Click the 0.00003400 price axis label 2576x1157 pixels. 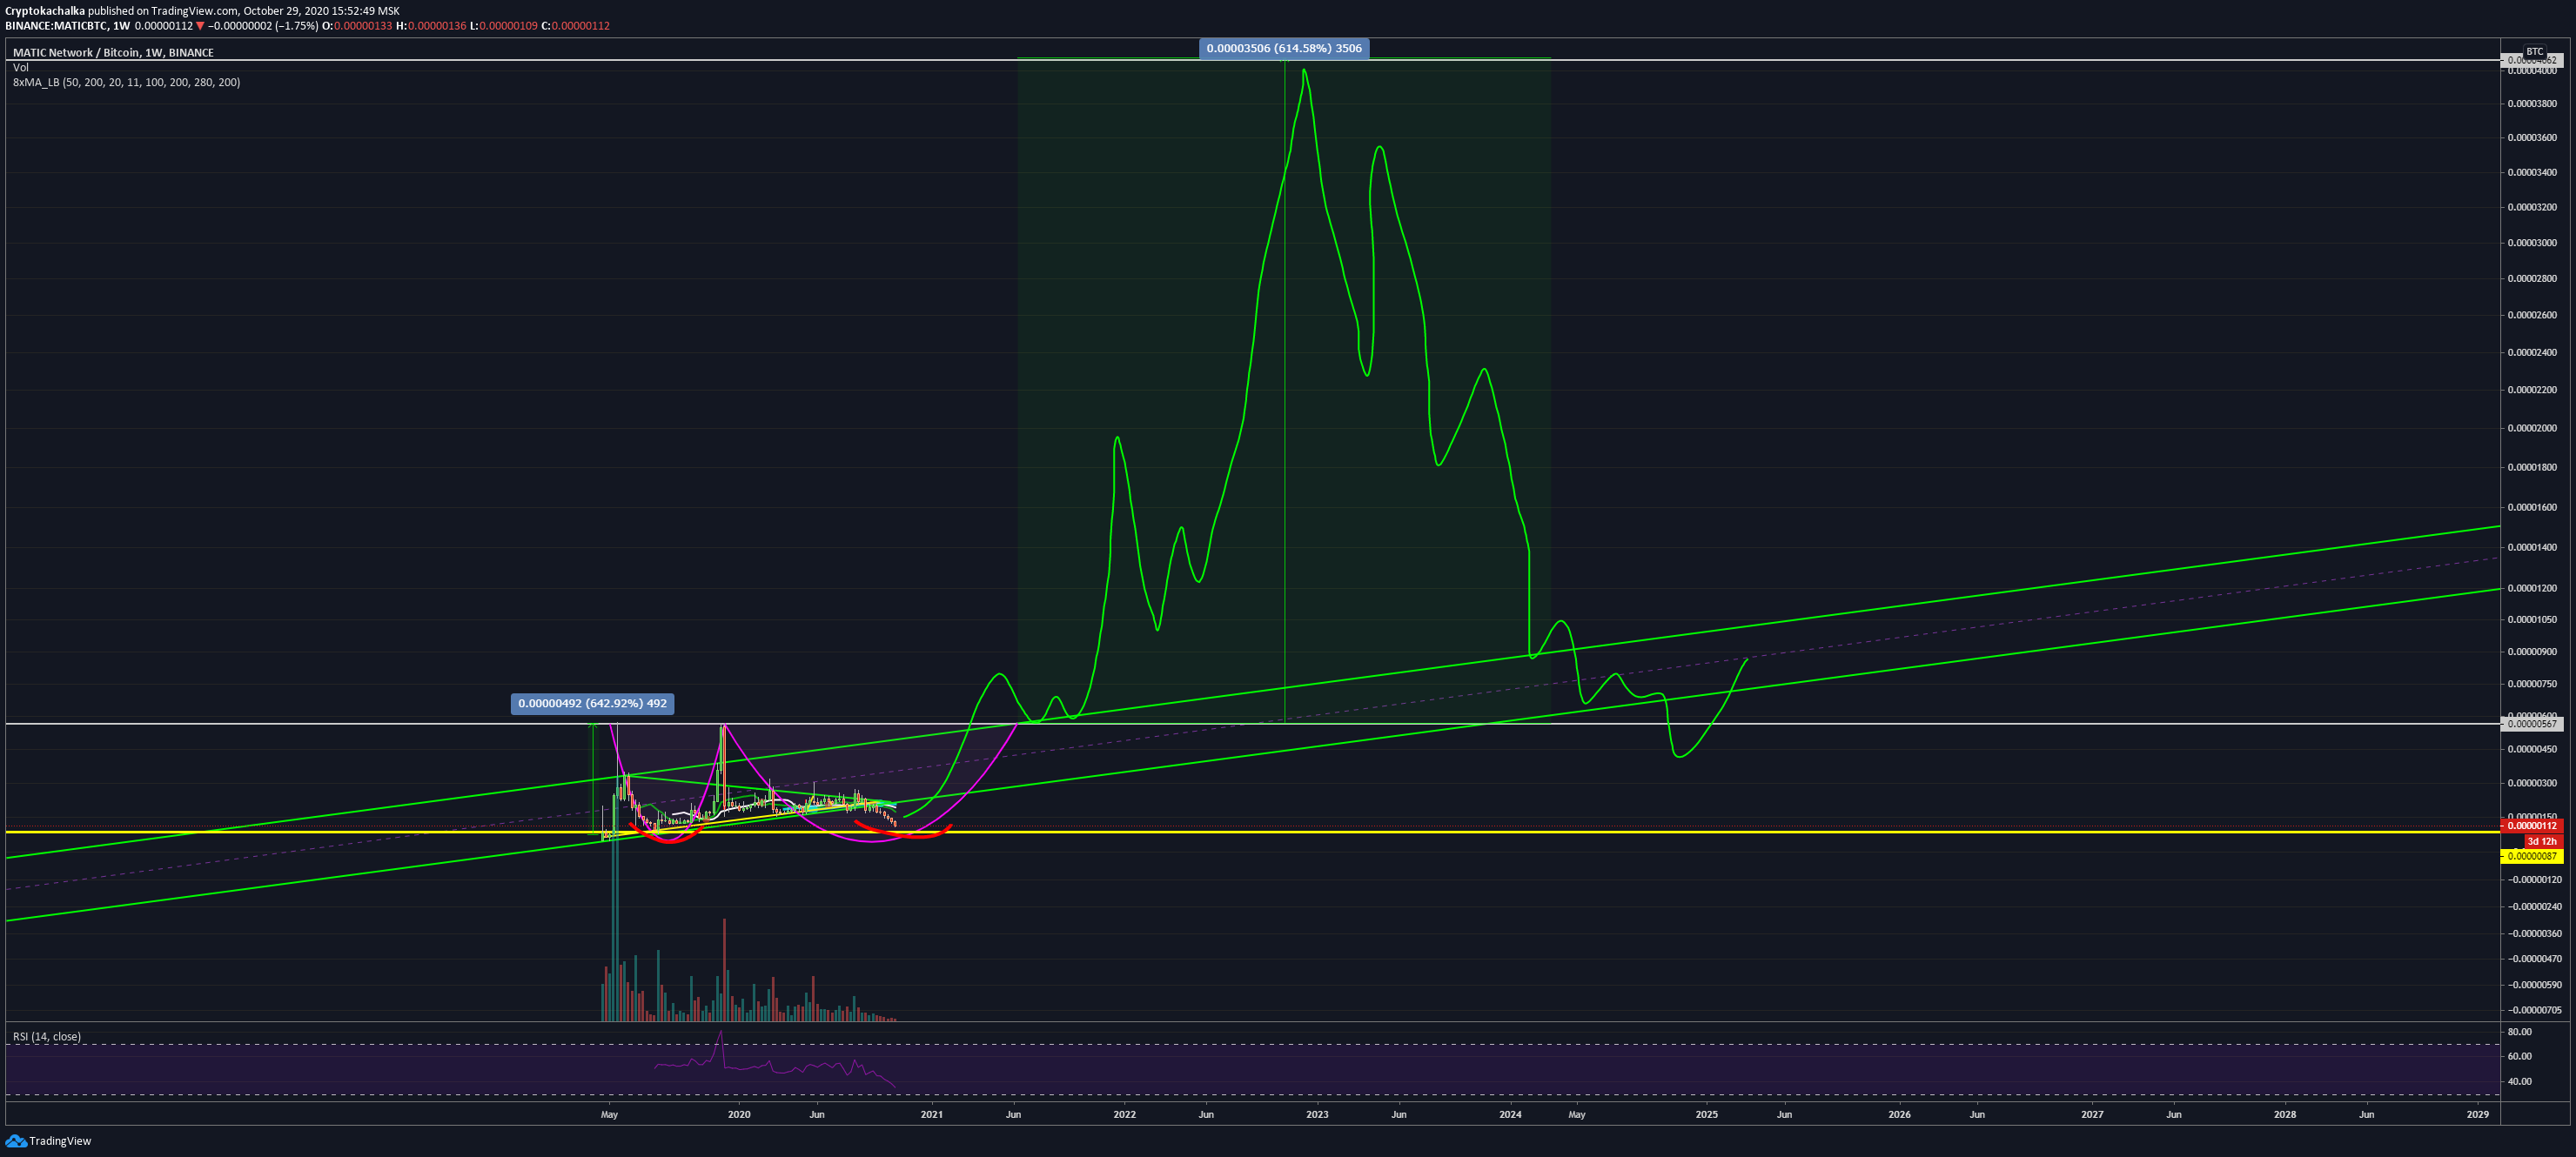2533,173
